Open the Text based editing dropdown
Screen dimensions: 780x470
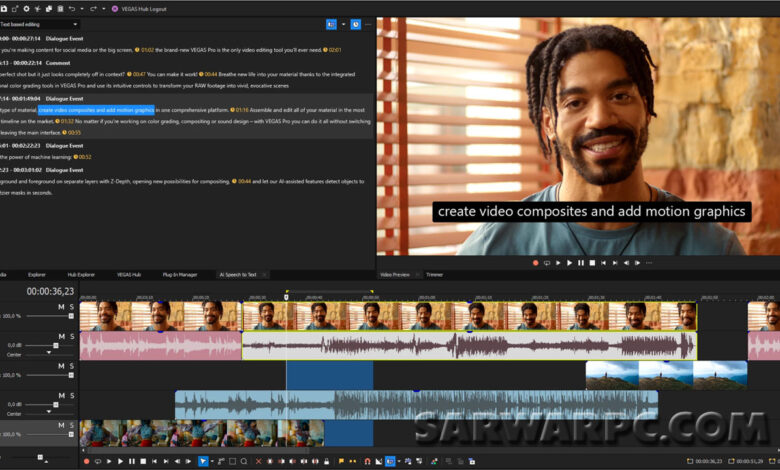(39, 24)
